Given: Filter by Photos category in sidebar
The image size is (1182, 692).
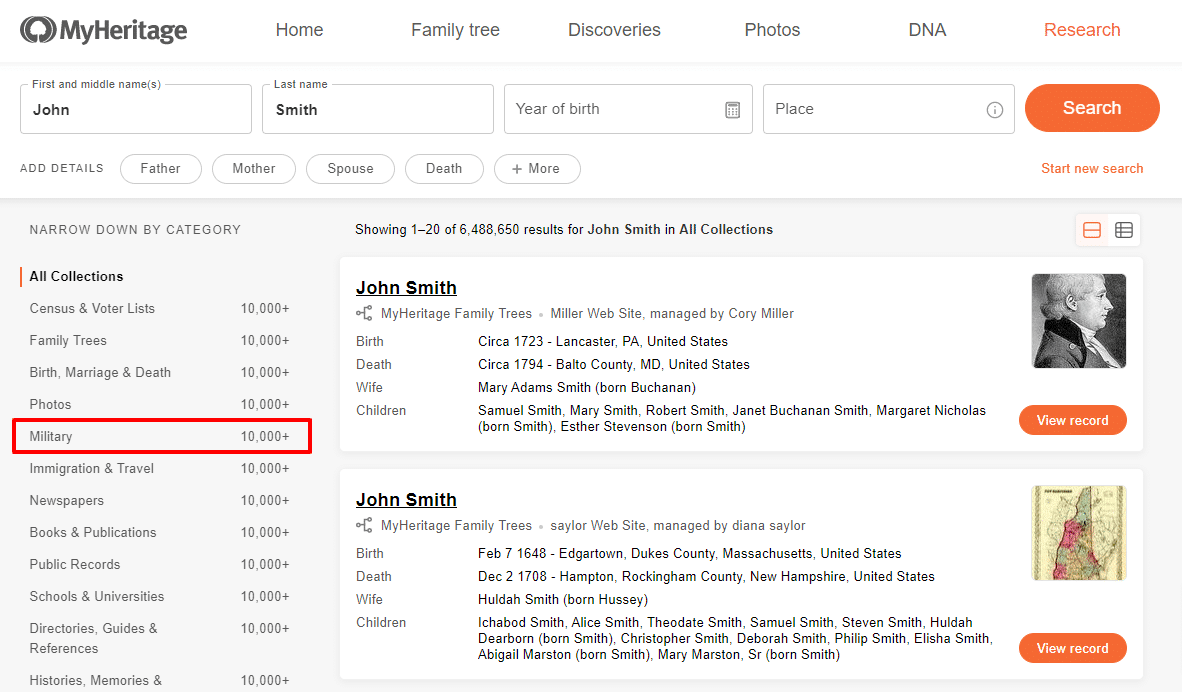Looking at the screenshot, I should (x=159, y=405).
